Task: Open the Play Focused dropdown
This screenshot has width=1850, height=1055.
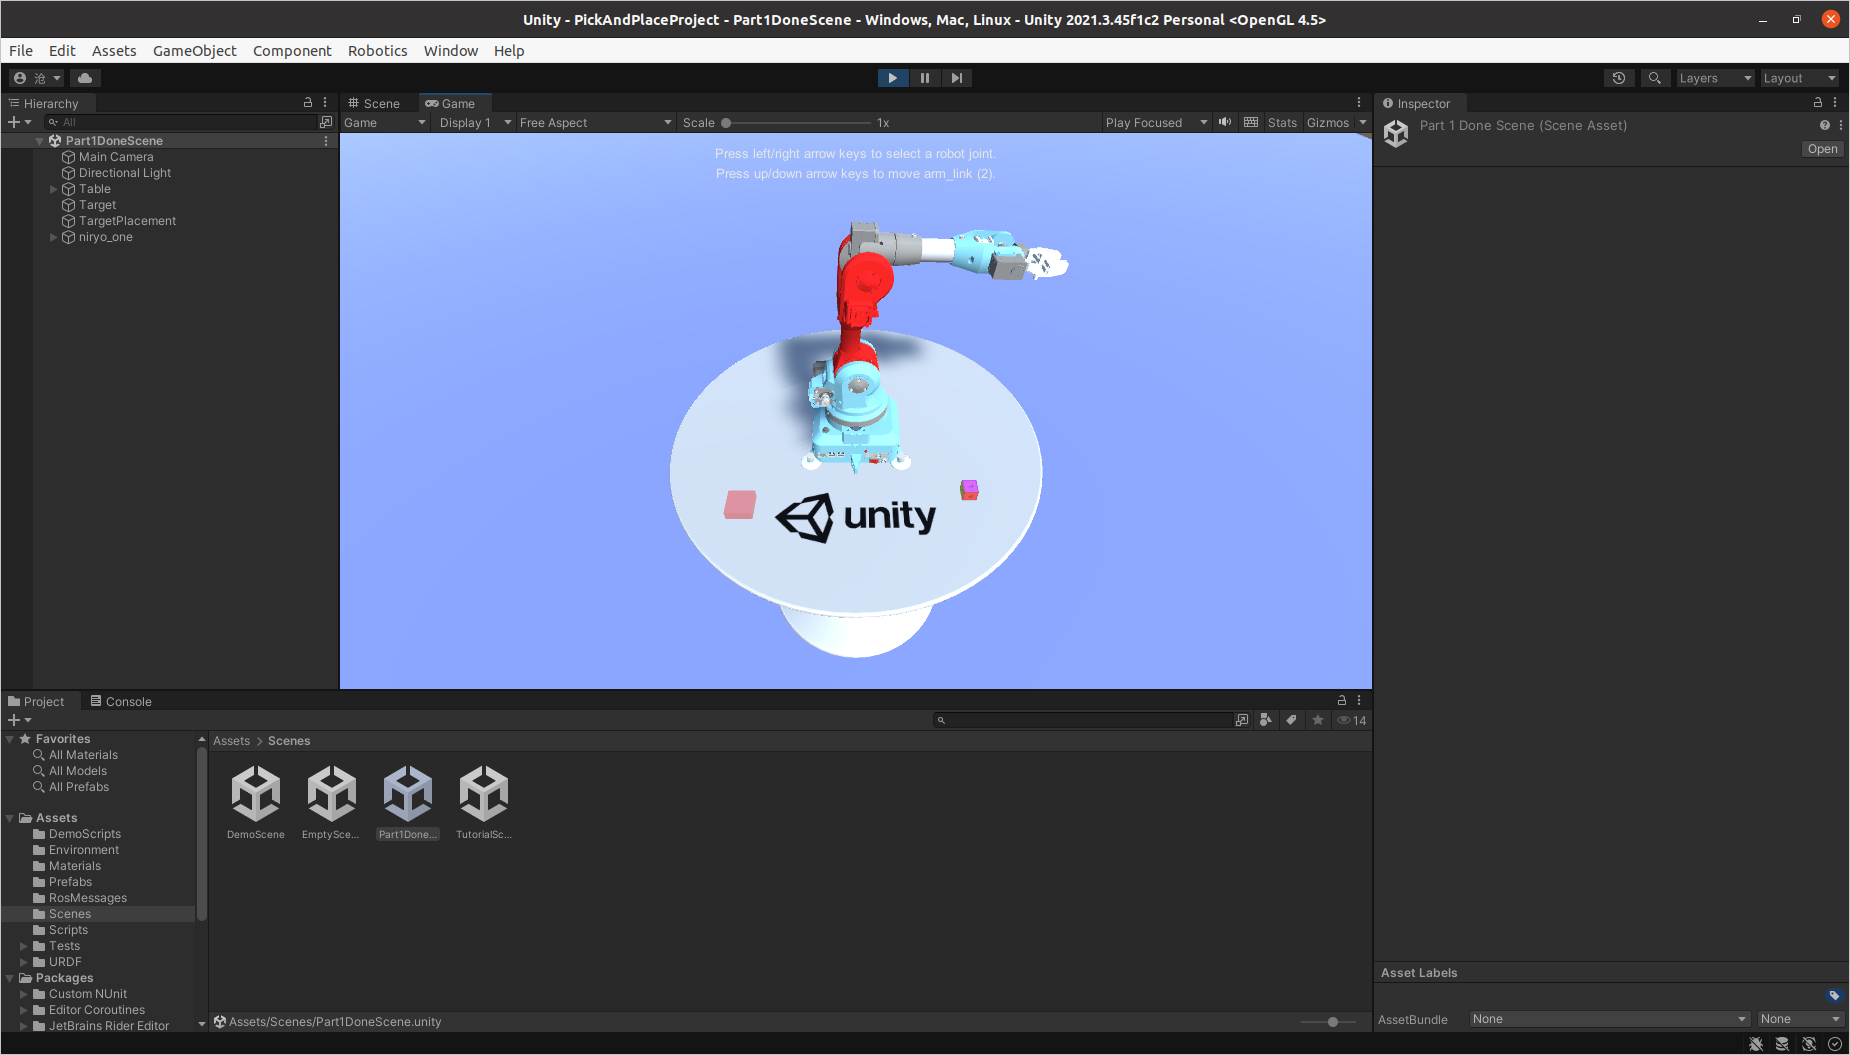Action: coord(1156,122)
